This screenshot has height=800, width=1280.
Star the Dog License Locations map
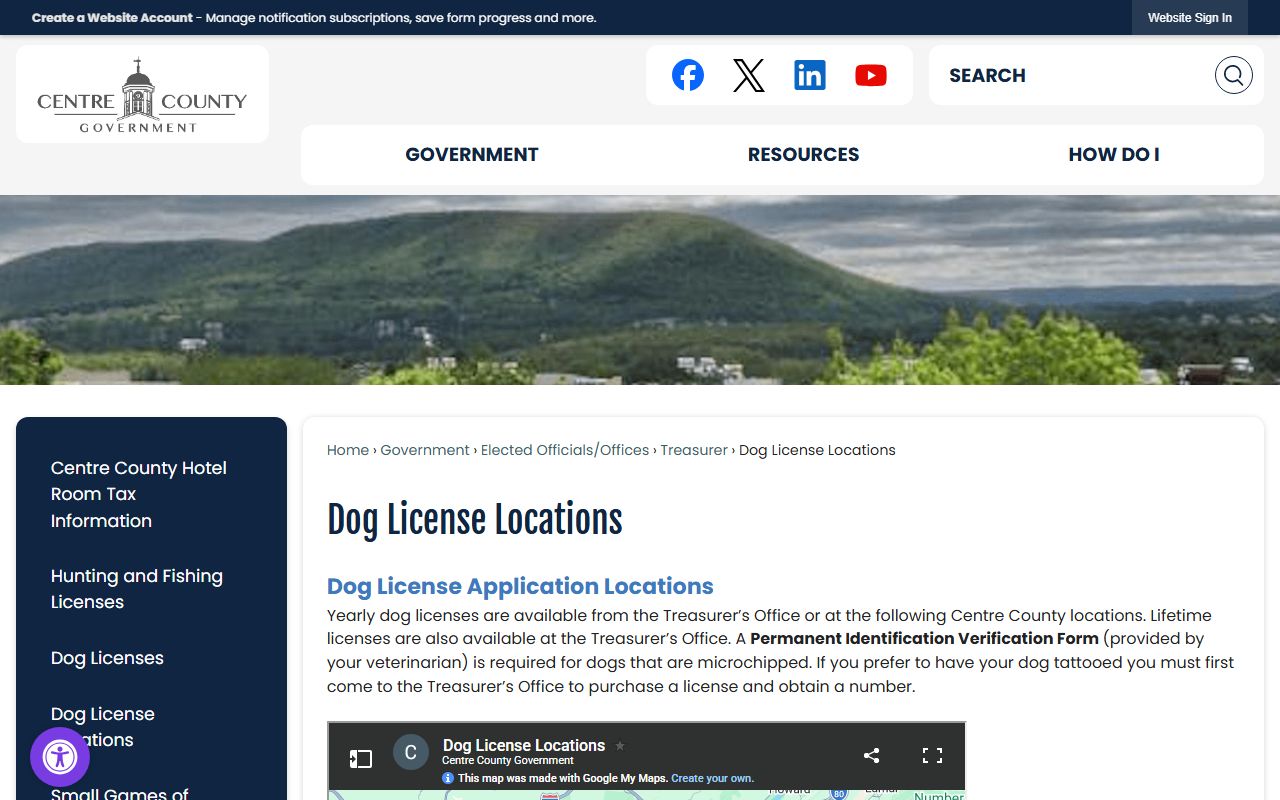pos(620,746)
